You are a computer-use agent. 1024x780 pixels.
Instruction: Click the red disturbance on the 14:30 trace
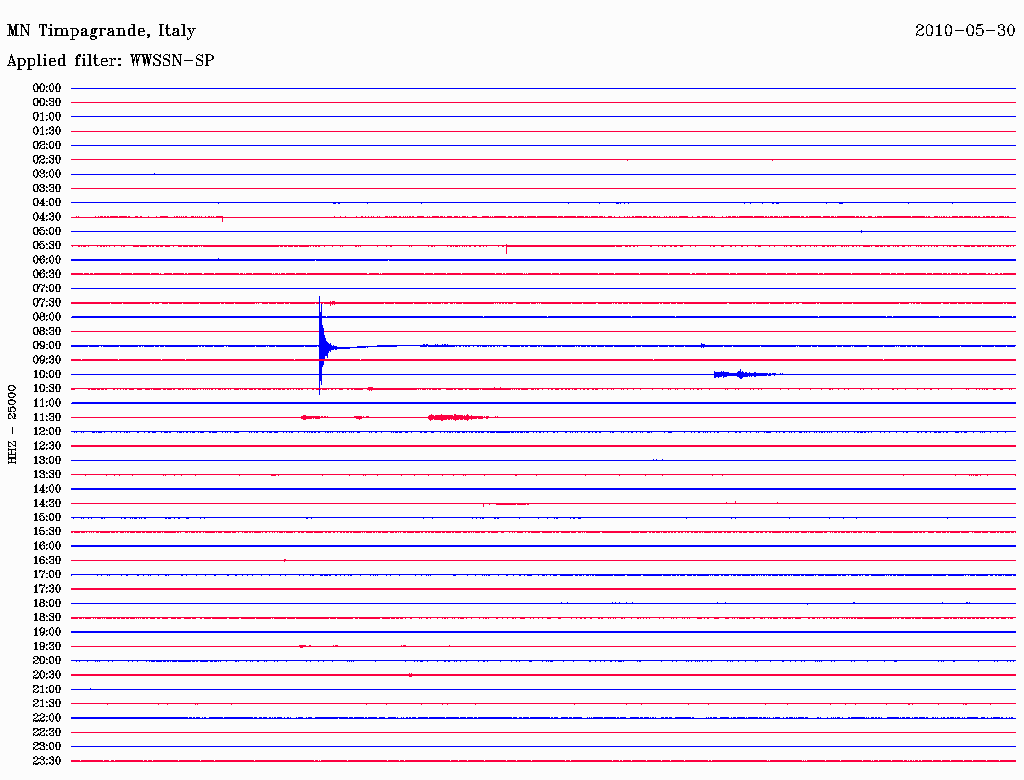pyautogui.click(x=505, y=504)
